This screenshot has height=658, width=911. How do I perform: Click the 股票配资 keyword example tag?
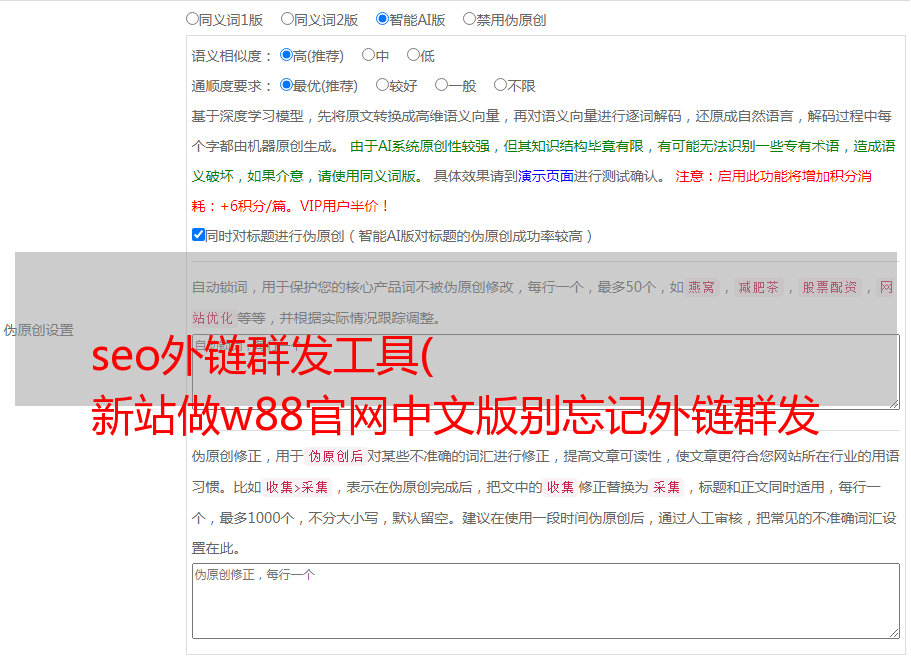point(830,287)
